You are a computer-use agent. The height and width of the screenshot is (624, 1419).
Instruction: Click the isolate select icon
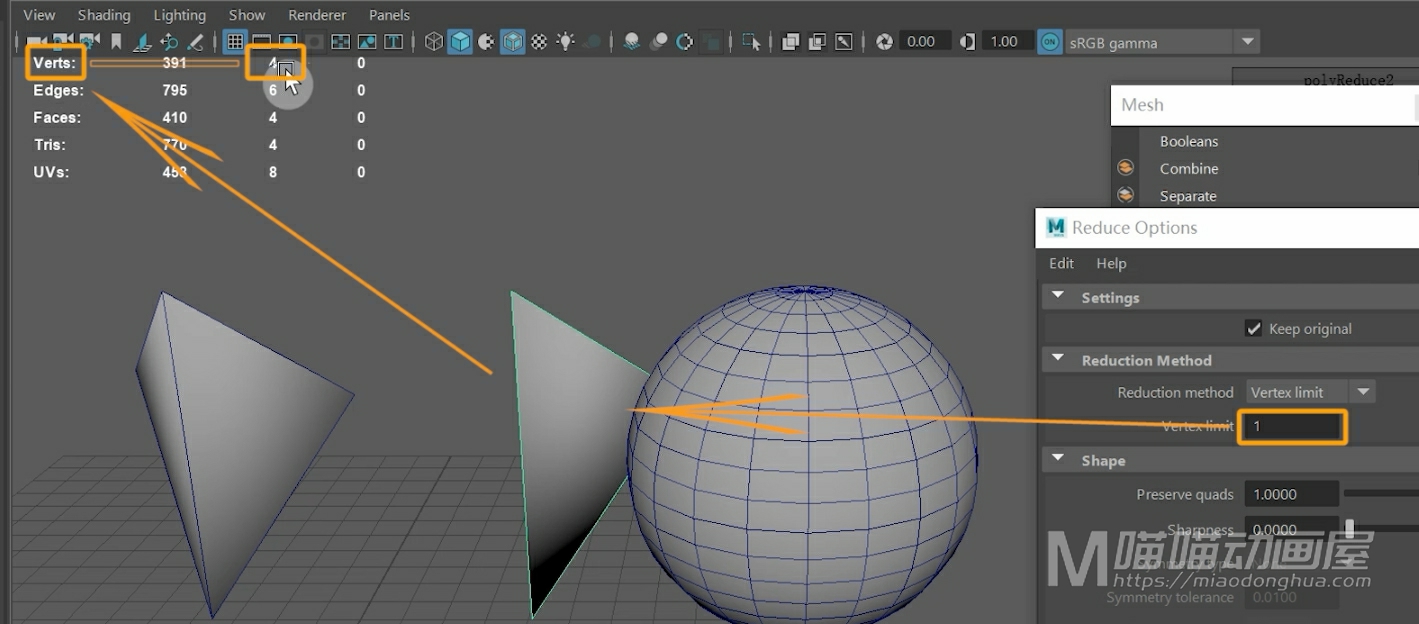pyautogui.click(x=751, y=42)
